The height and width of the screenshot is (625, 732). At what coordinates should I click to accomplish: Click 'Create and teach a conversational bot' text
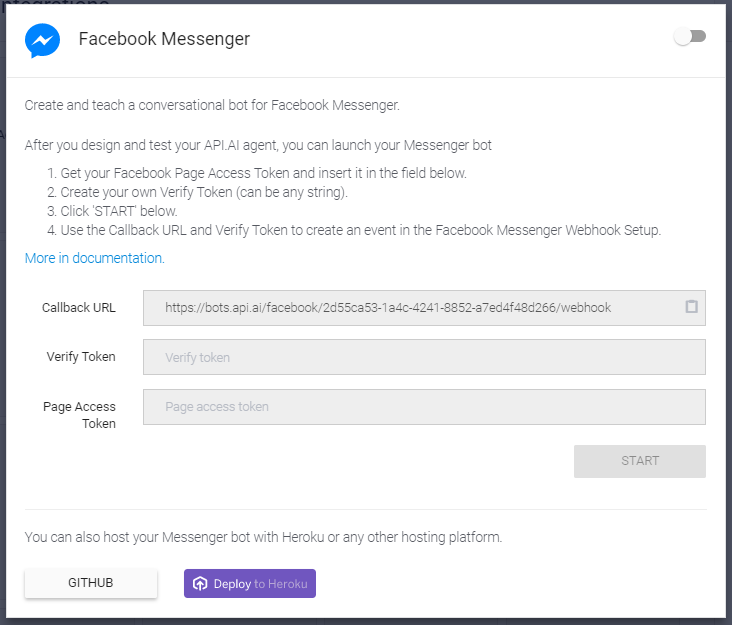pos(212,105)
